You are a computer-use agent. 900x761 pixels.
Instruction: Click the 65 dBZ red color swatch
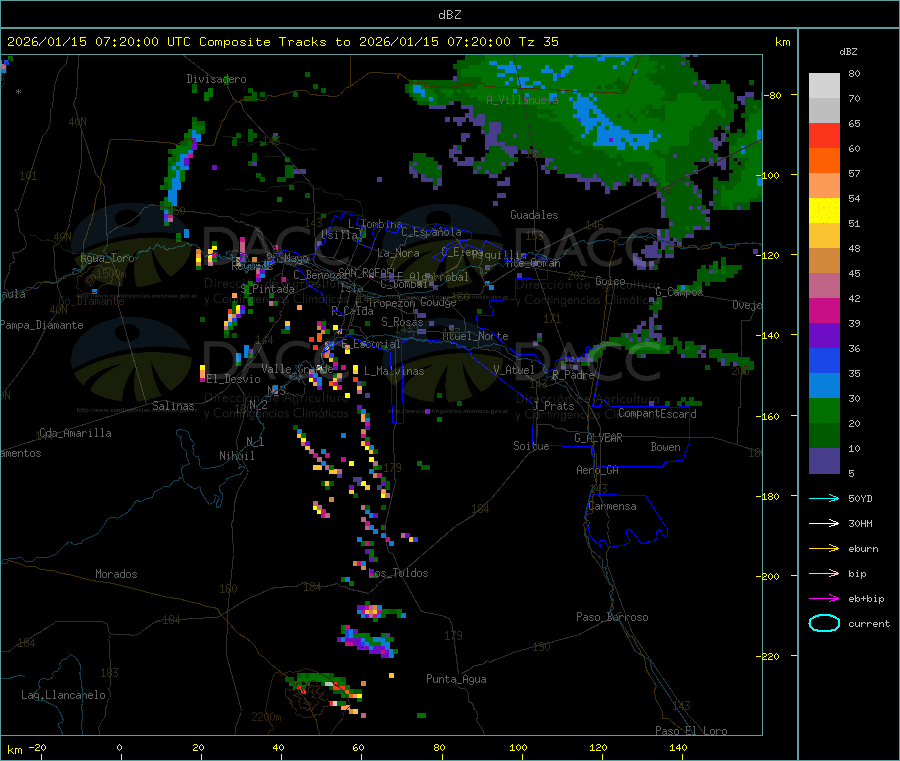(x=824, y=135)
